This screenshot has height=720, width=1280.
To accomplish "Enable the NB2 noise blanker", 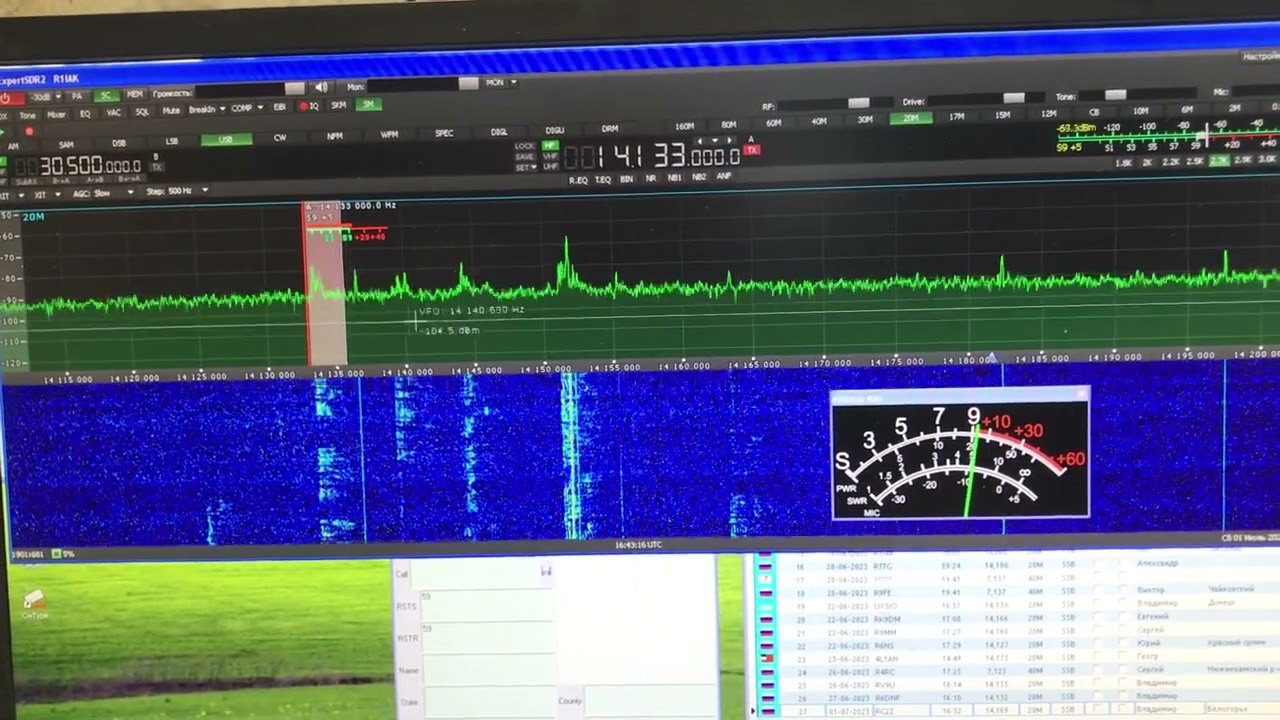I will pyautogui.click(x=698, y=177).
